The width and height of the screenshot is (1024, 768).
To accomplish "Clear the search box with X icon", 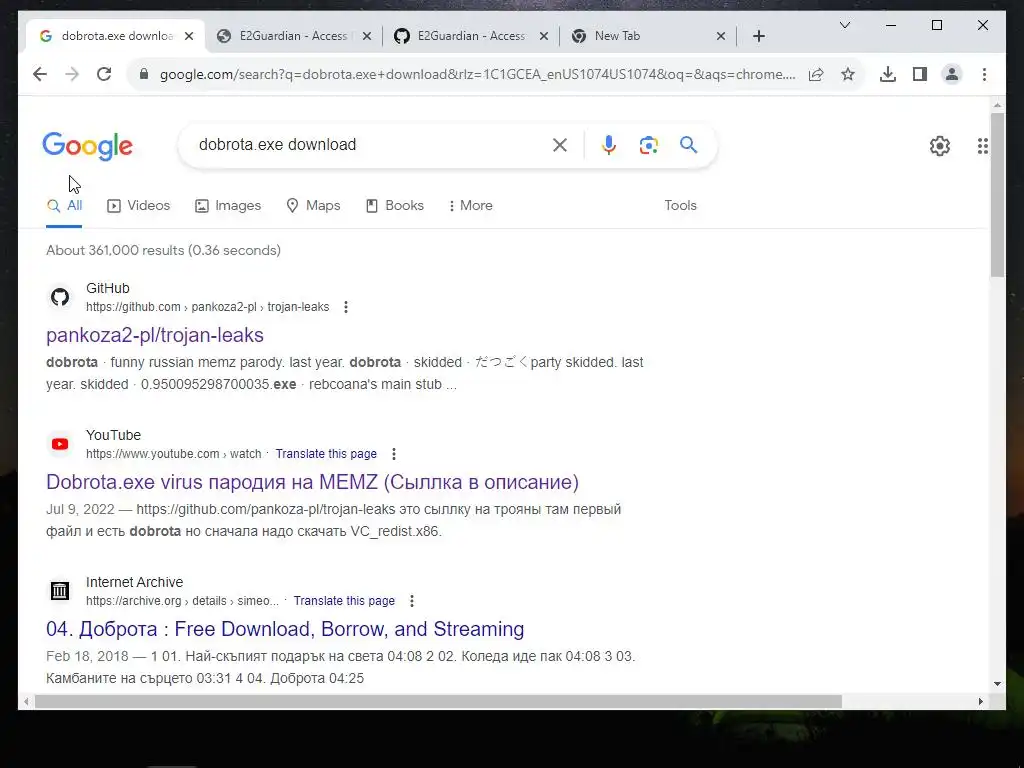I will (560, 145).
